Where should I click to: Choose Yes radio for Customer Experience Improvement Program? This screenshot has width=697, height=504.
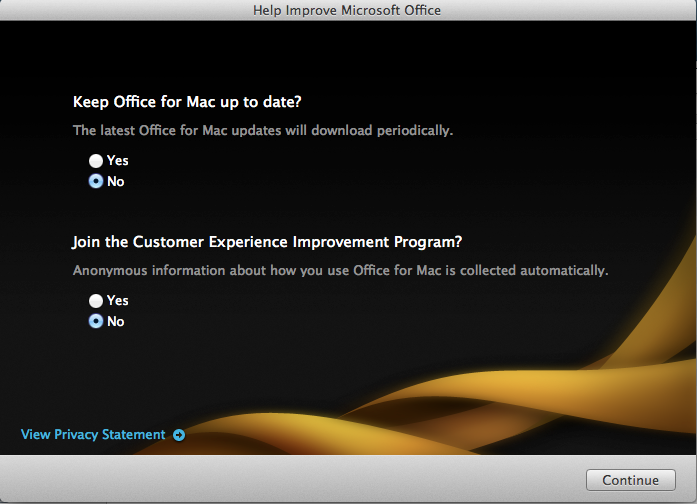(x=96, y=300)
